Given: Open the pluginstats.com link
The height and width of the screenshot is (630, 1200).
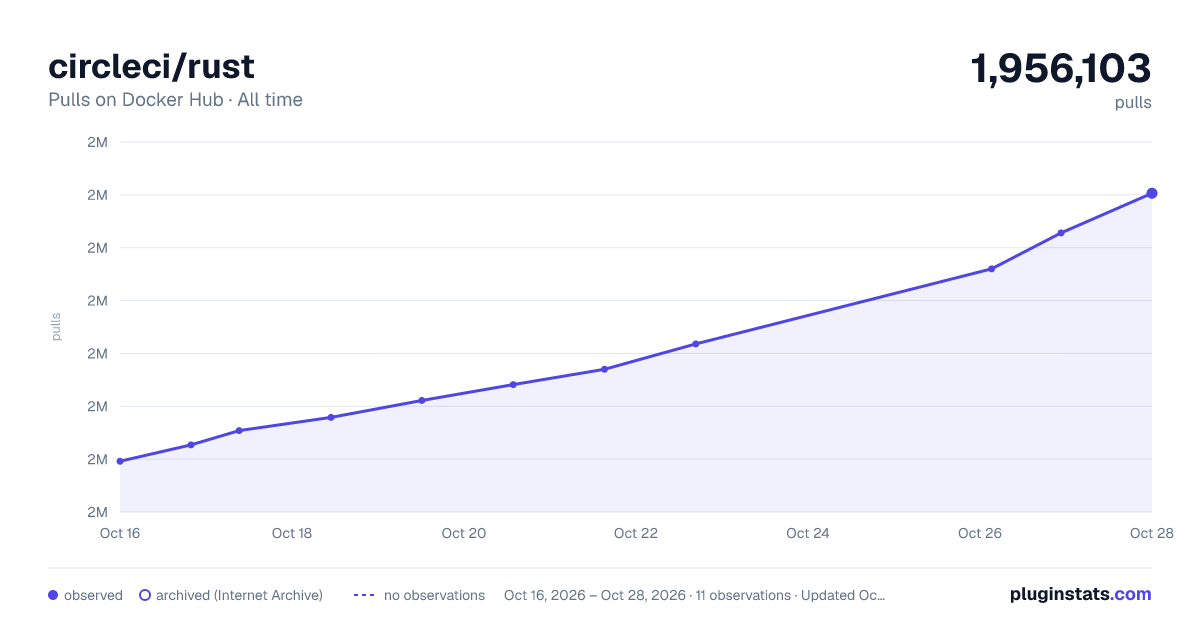Looking at the screenshot, I should point(1081,594).
